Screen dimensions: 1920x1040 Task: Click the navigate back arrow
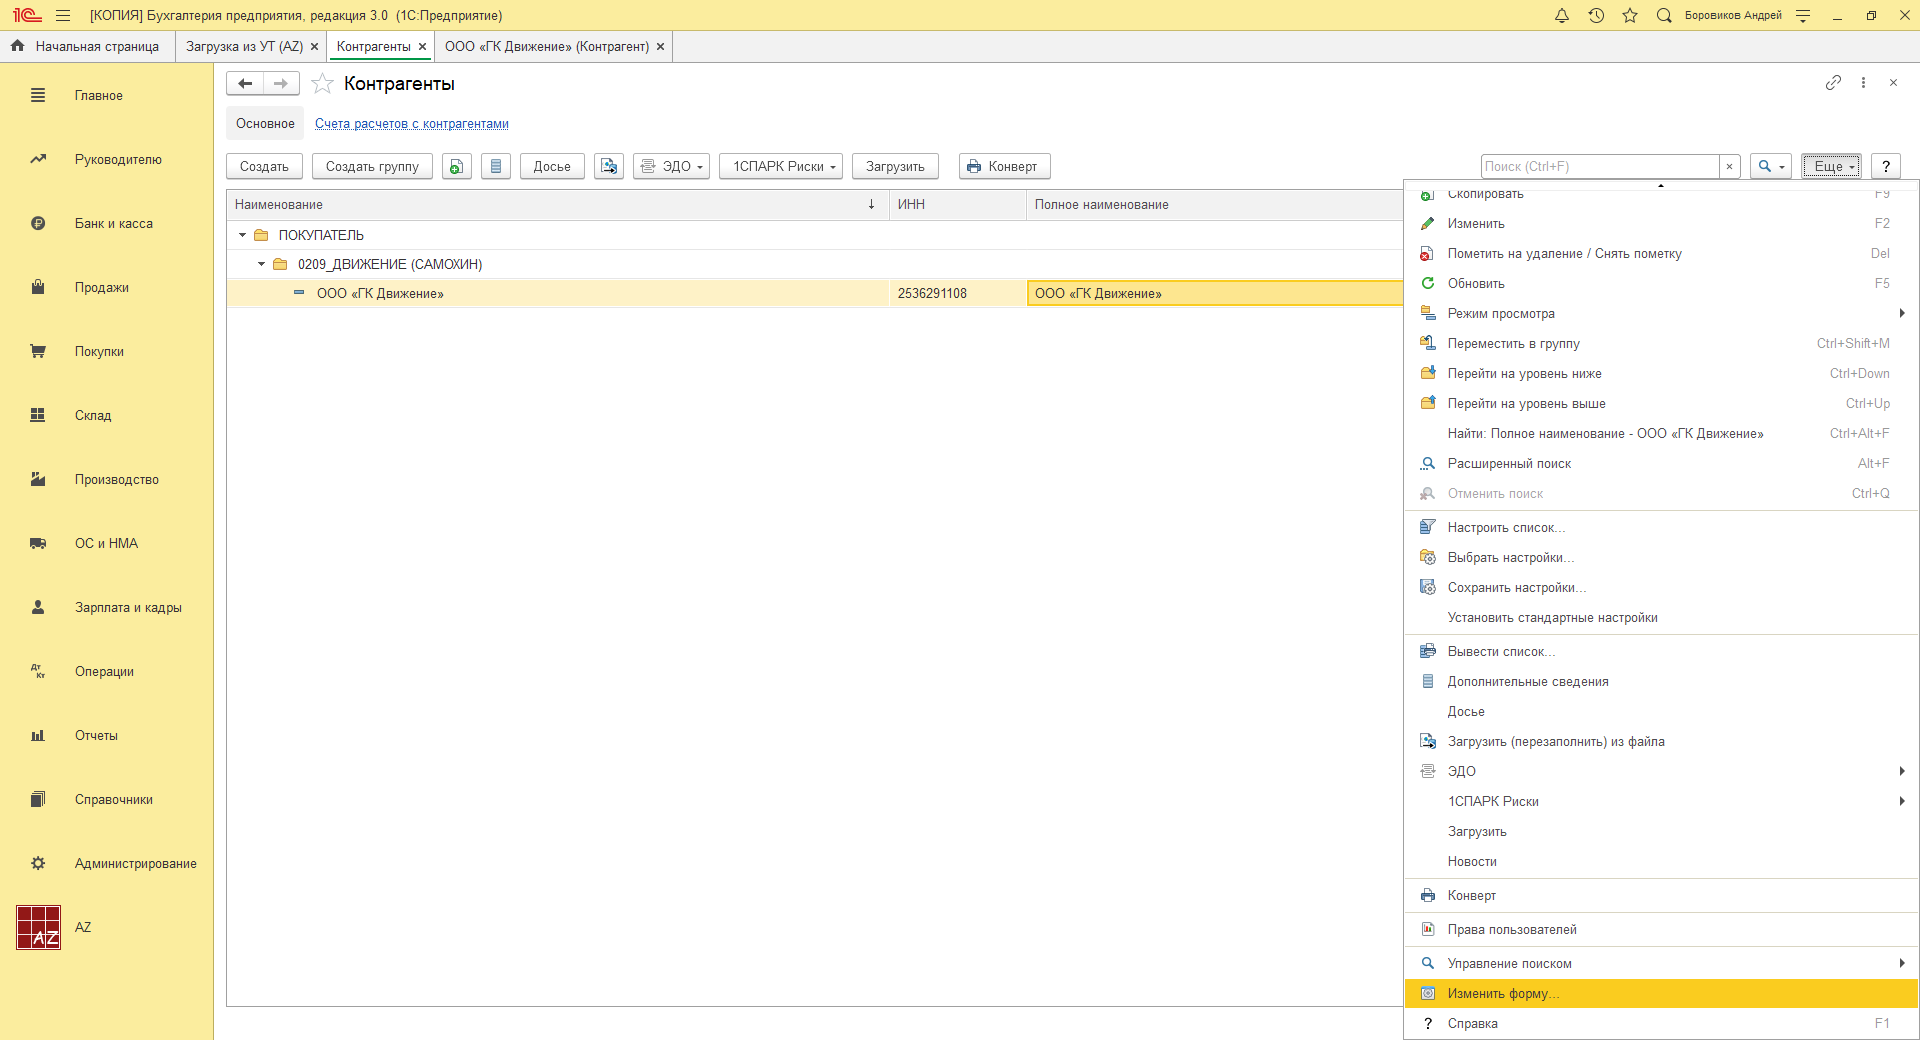(x=245, y=84)
